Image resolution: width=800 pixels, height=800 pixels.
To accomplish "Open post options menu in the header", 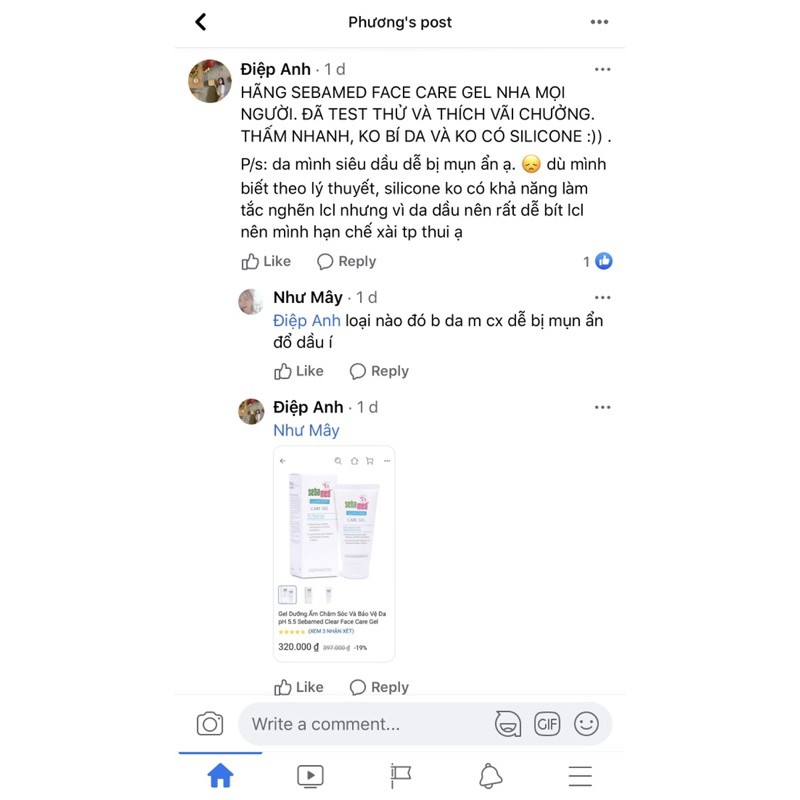I will coord(599,22).
